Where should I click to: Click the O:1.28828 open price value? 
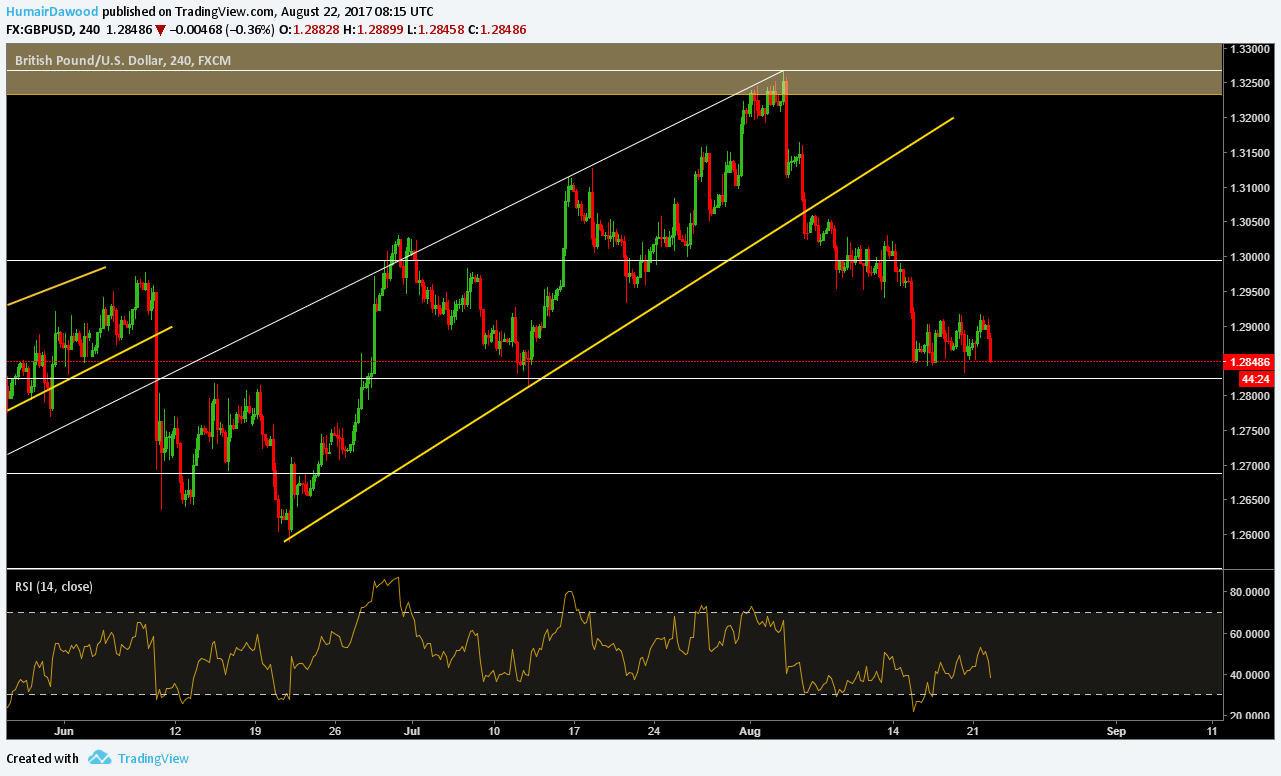pyautogui.click(x=309, y=30)
